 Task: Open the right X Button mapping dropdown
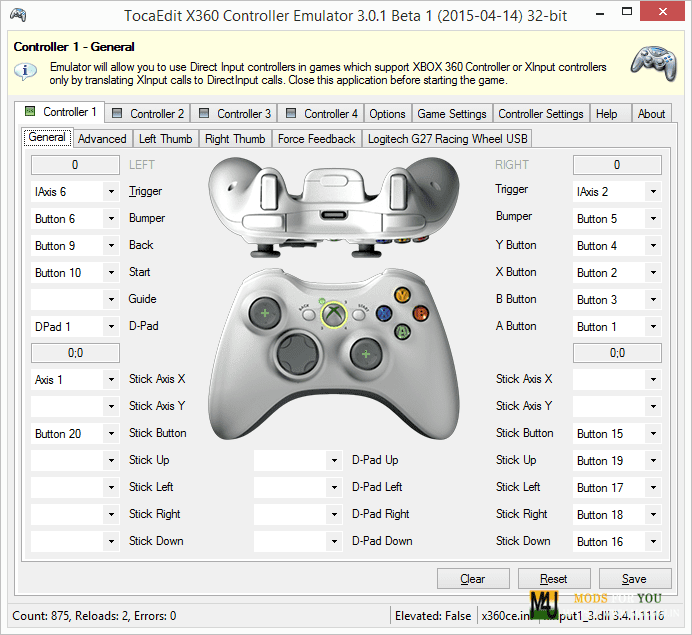tap(653, 272)
